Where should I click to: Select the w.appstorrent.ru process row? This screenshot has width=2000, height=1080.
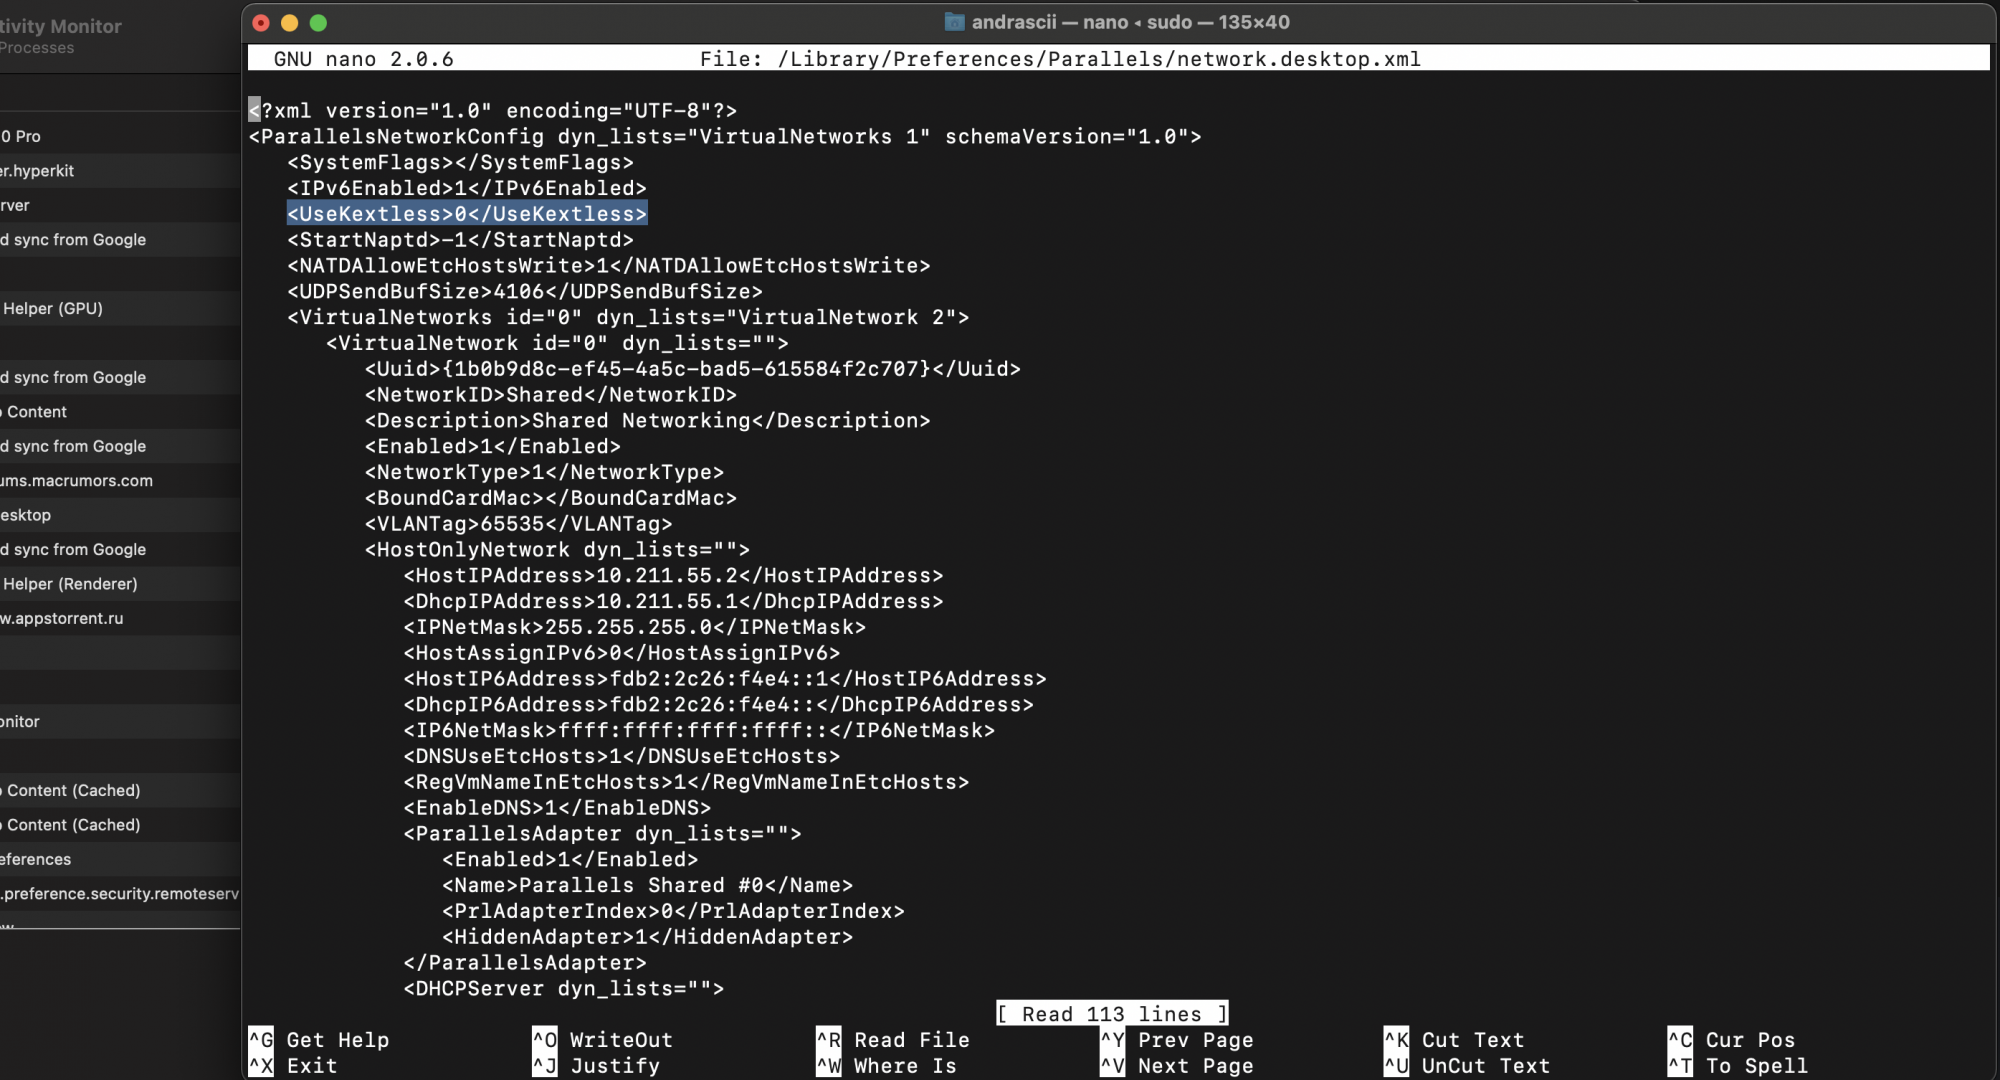(60, 618)
